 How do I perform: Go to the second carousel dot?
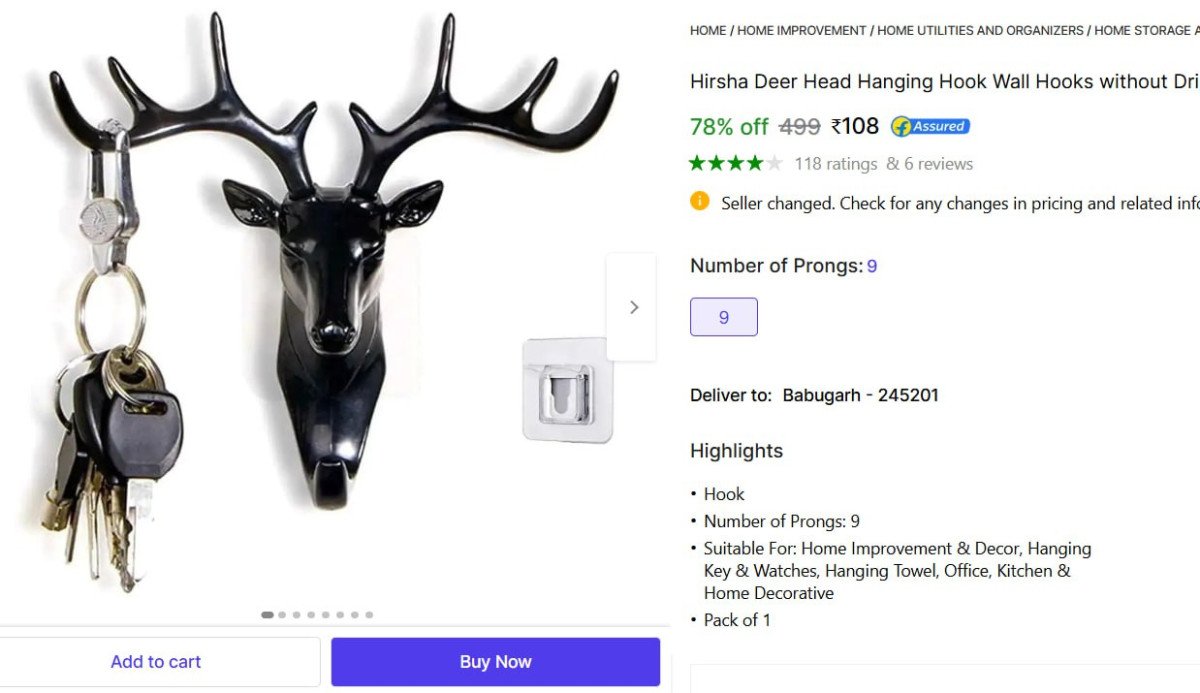pyautogui.click(x=283, y=615)
